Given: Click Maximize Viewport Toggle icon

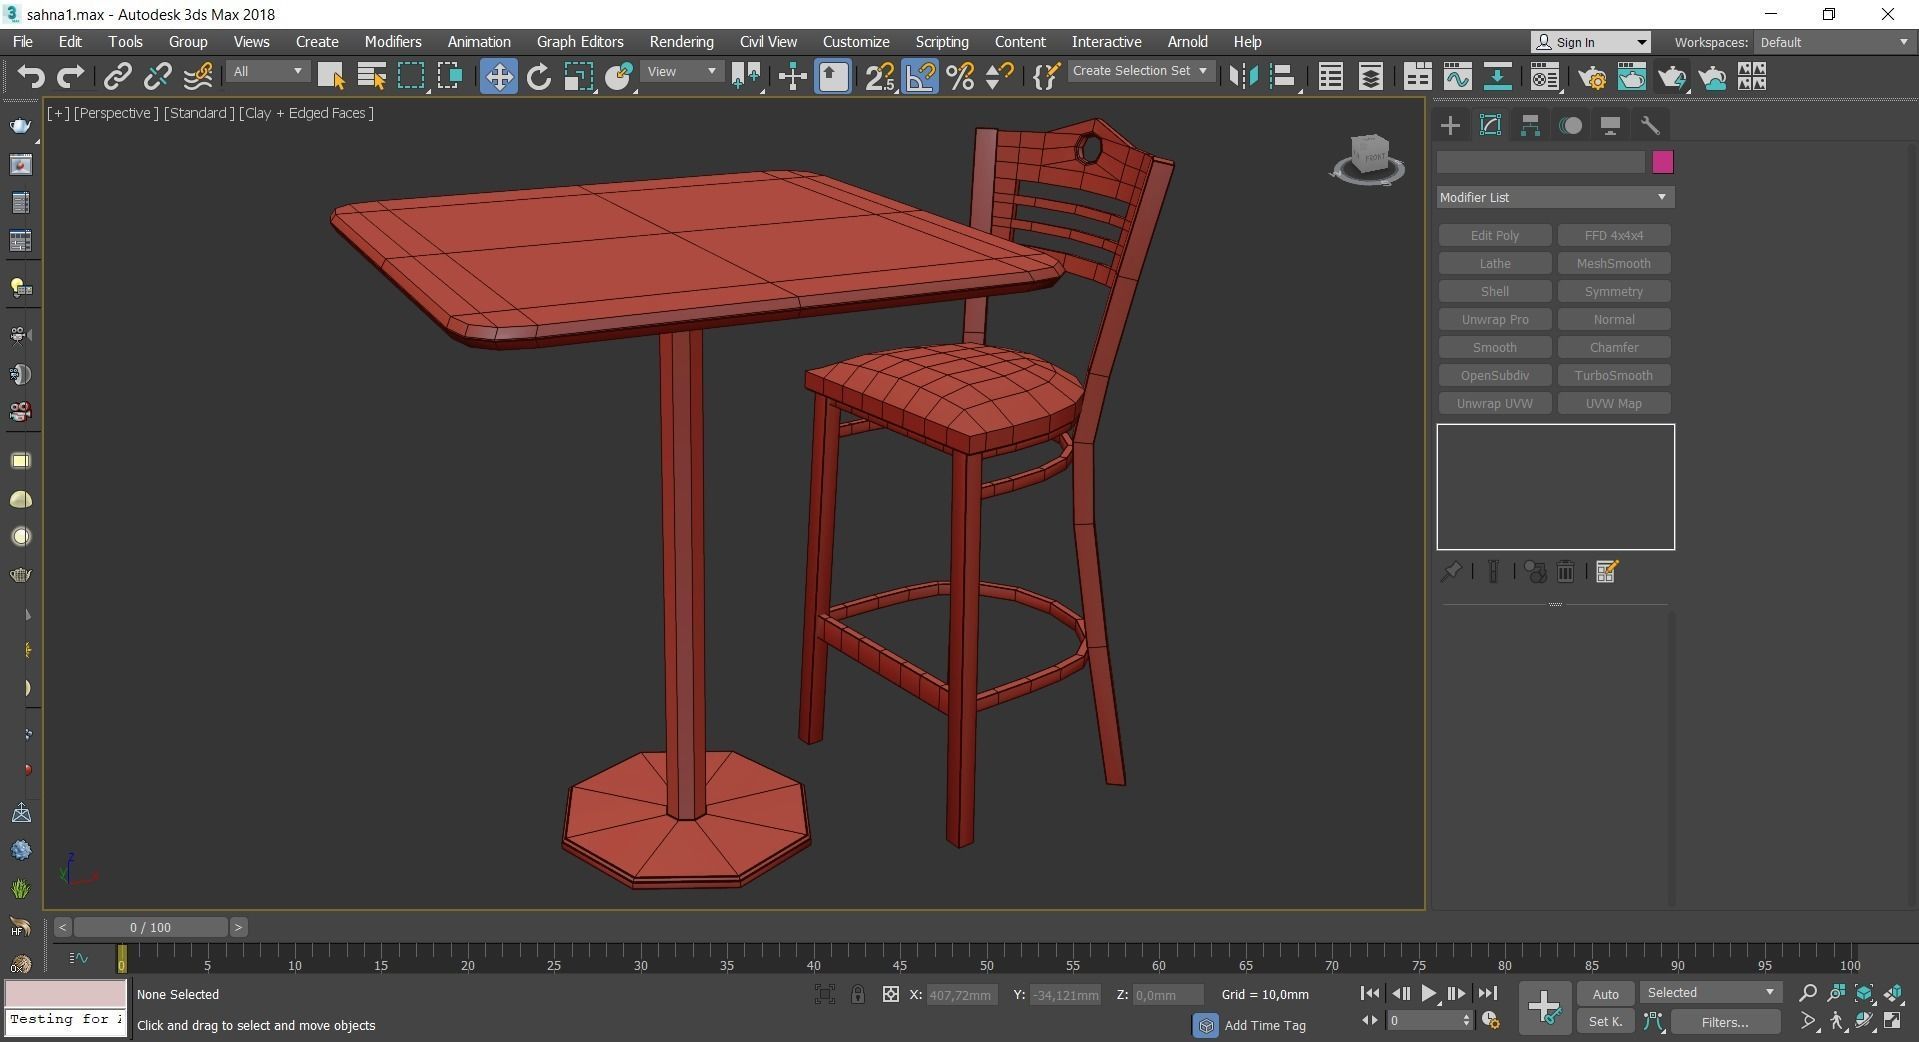Looking at the screenshot, I should pos(1893,1022).
